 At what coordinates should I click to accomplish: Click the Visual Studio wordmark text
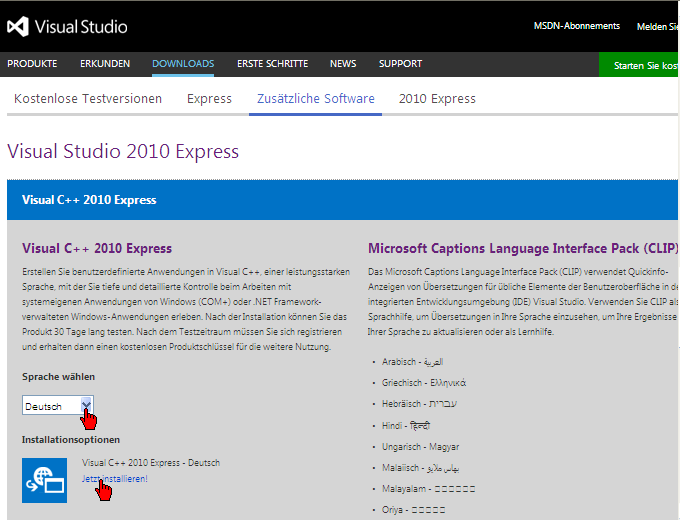pyautogui.click(x=81, y=27)
